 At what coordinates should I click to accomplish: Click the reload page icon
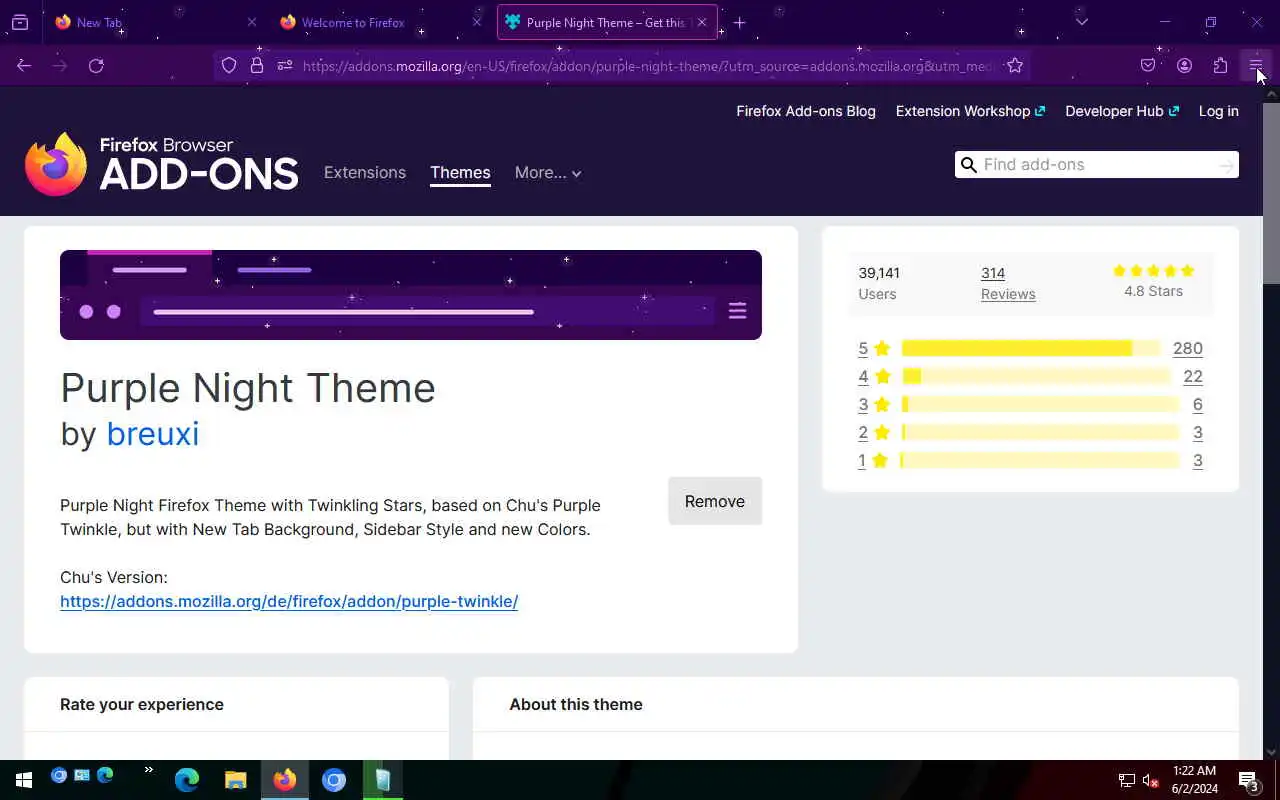coord(96,65)
